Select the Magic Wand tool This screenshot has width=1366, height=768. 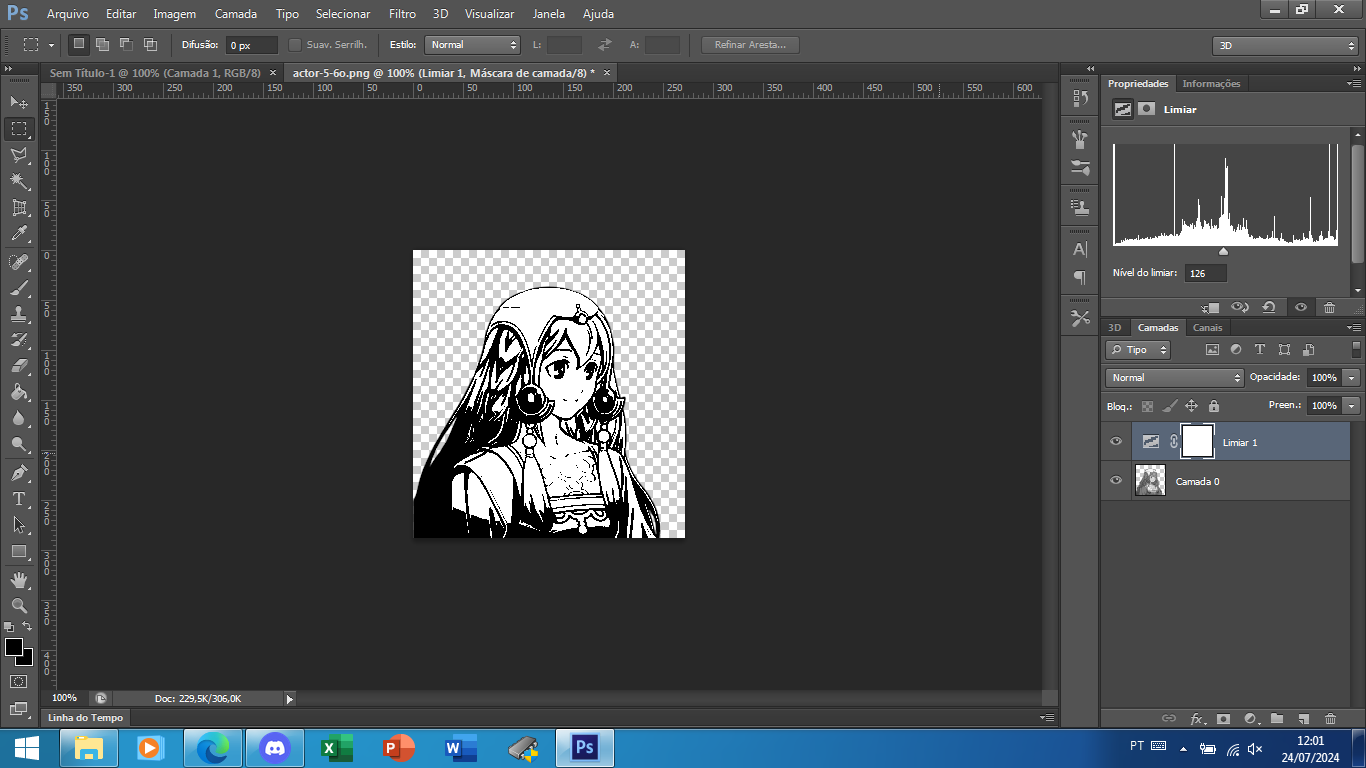tap(19, 181)
